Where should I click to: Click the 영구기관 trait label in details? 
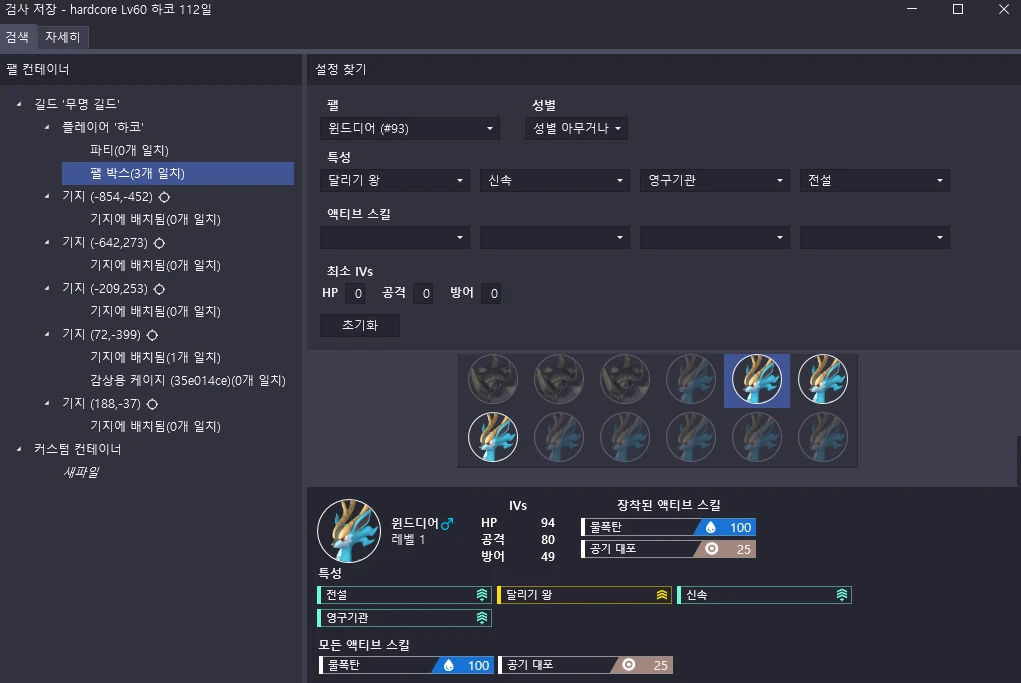347,618
